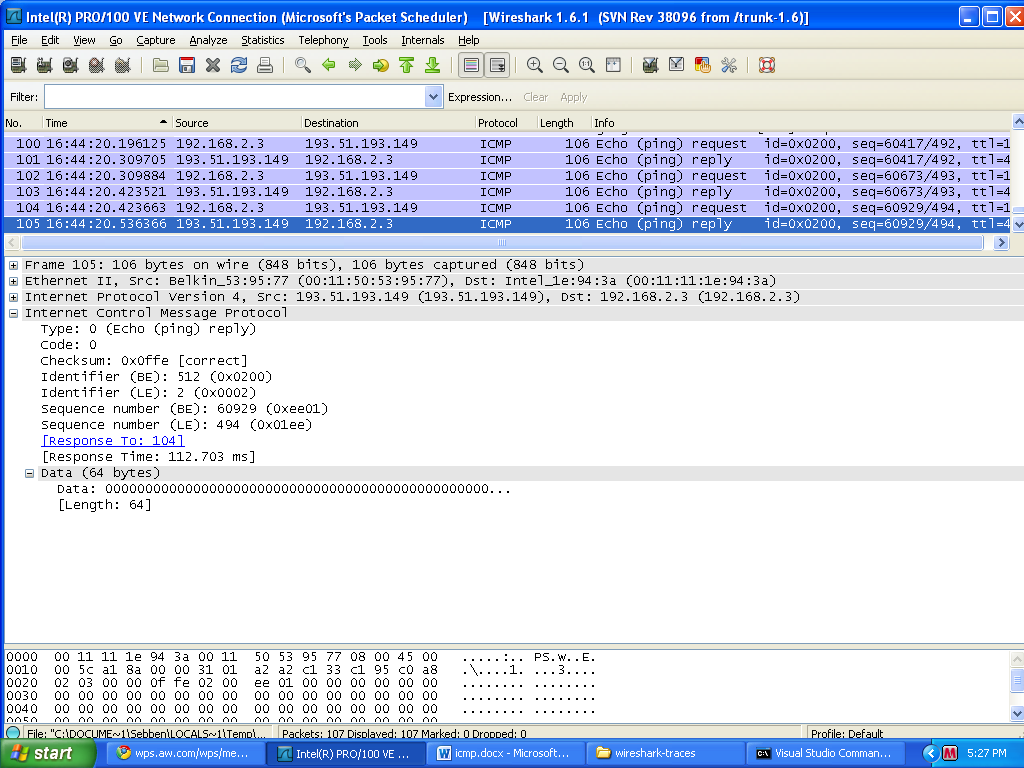
Task: Edit display filter icon
Action: [x=677, y=65]
